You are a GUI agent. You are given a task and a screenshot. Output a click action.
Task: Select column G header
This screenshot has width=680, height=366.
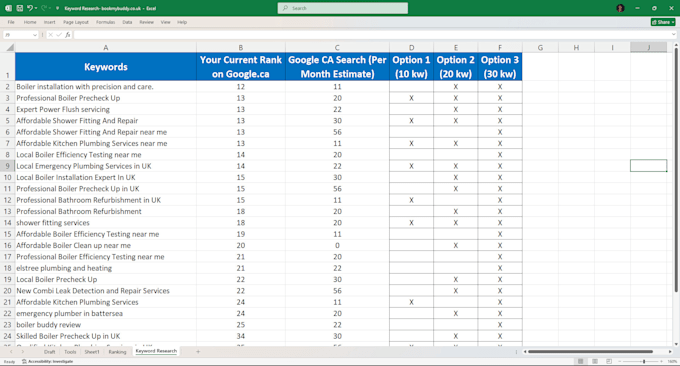[540, 48]
